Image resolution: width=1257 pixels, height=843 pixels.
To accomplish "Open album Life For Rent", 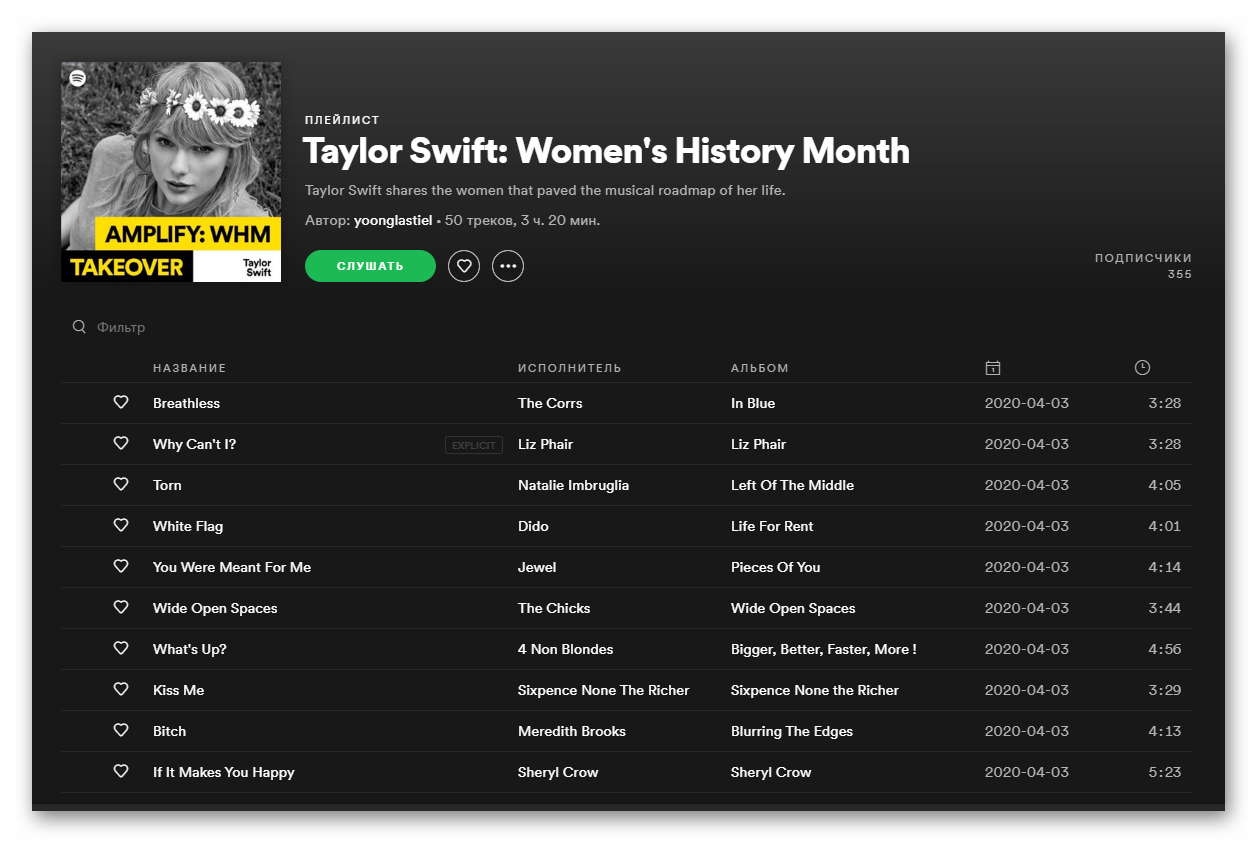I will click(772, 526).
